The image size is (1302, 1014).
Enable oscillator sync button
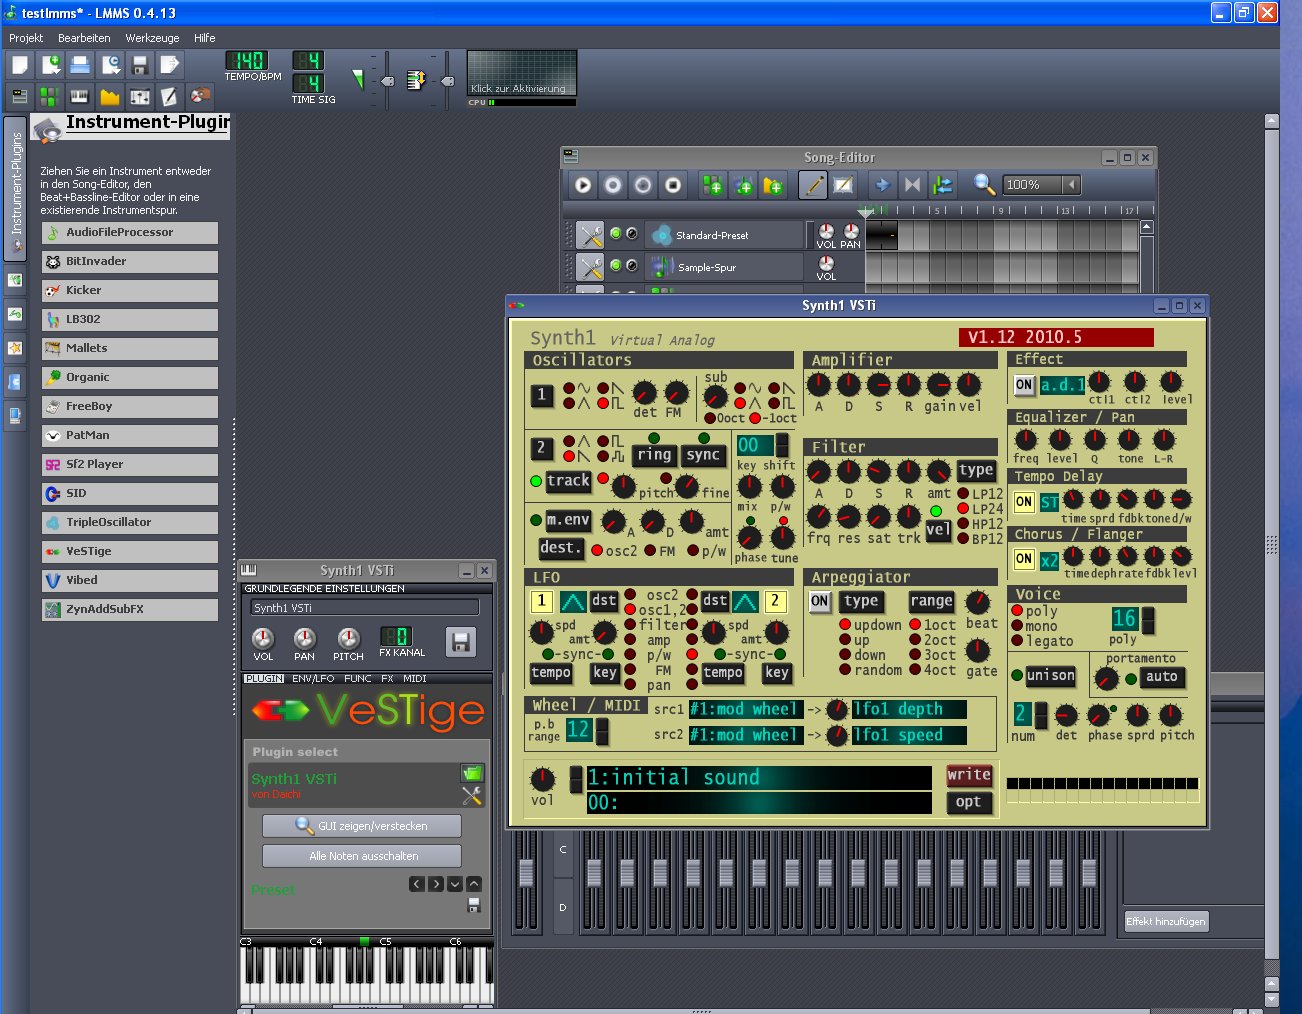pos(703,455)
